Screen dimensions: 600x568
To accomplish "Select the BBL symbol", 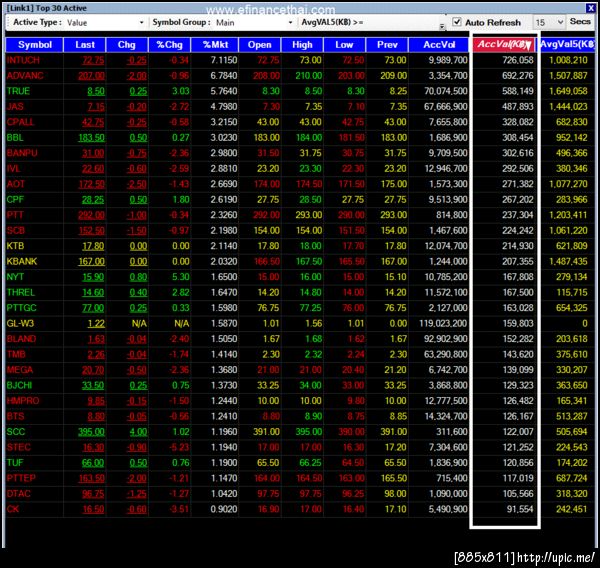I will (15, 137).
